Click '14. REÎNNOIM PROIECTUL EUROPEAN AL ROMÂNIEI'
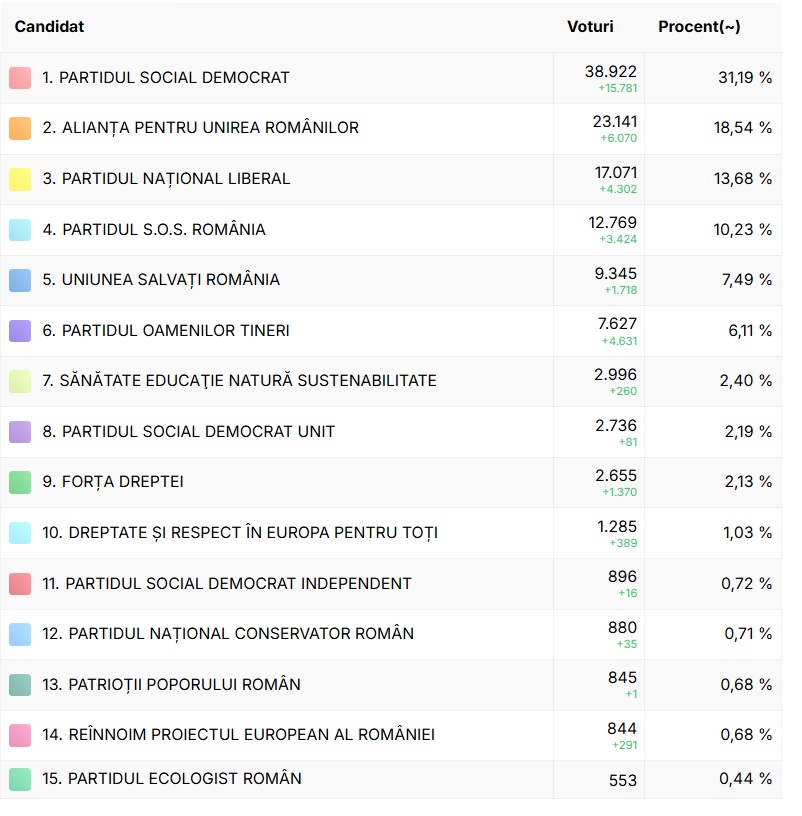Image resolution: width=802 pixels, height=816 pixels. point(238,734)
